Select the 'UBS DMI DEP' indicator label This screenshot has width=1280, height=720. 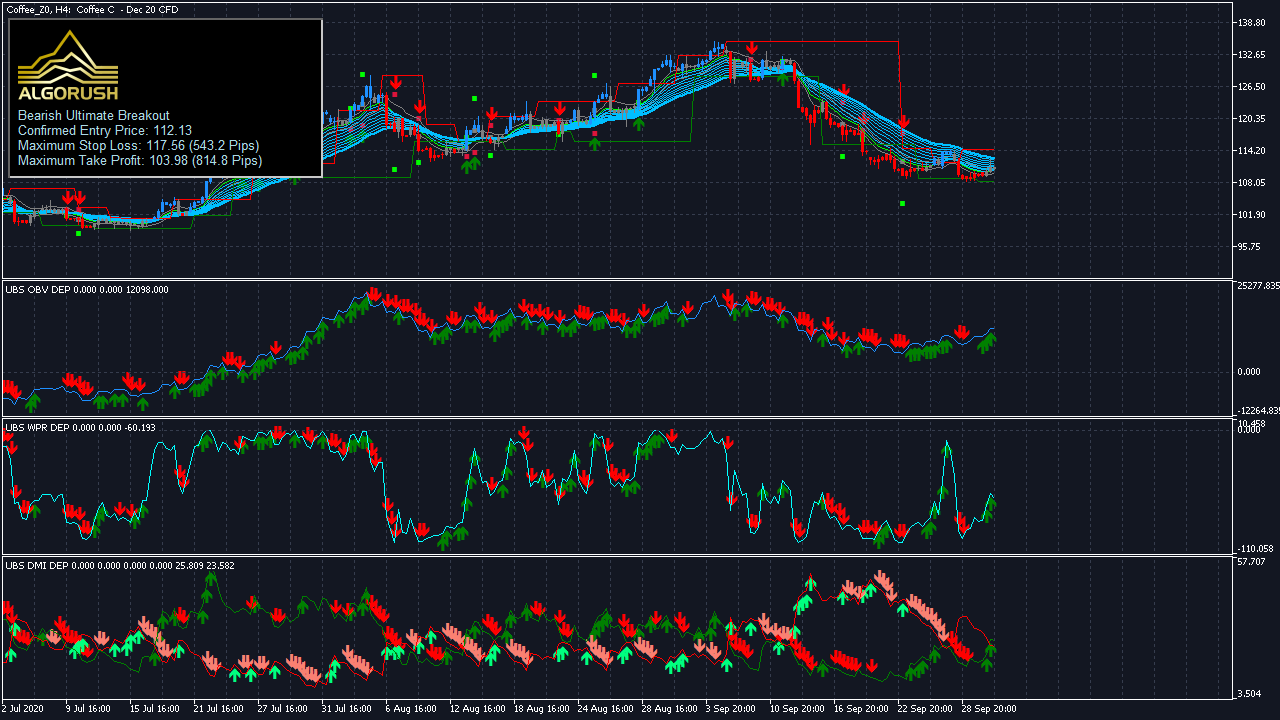pyautogui.click(x=37, y=565)
